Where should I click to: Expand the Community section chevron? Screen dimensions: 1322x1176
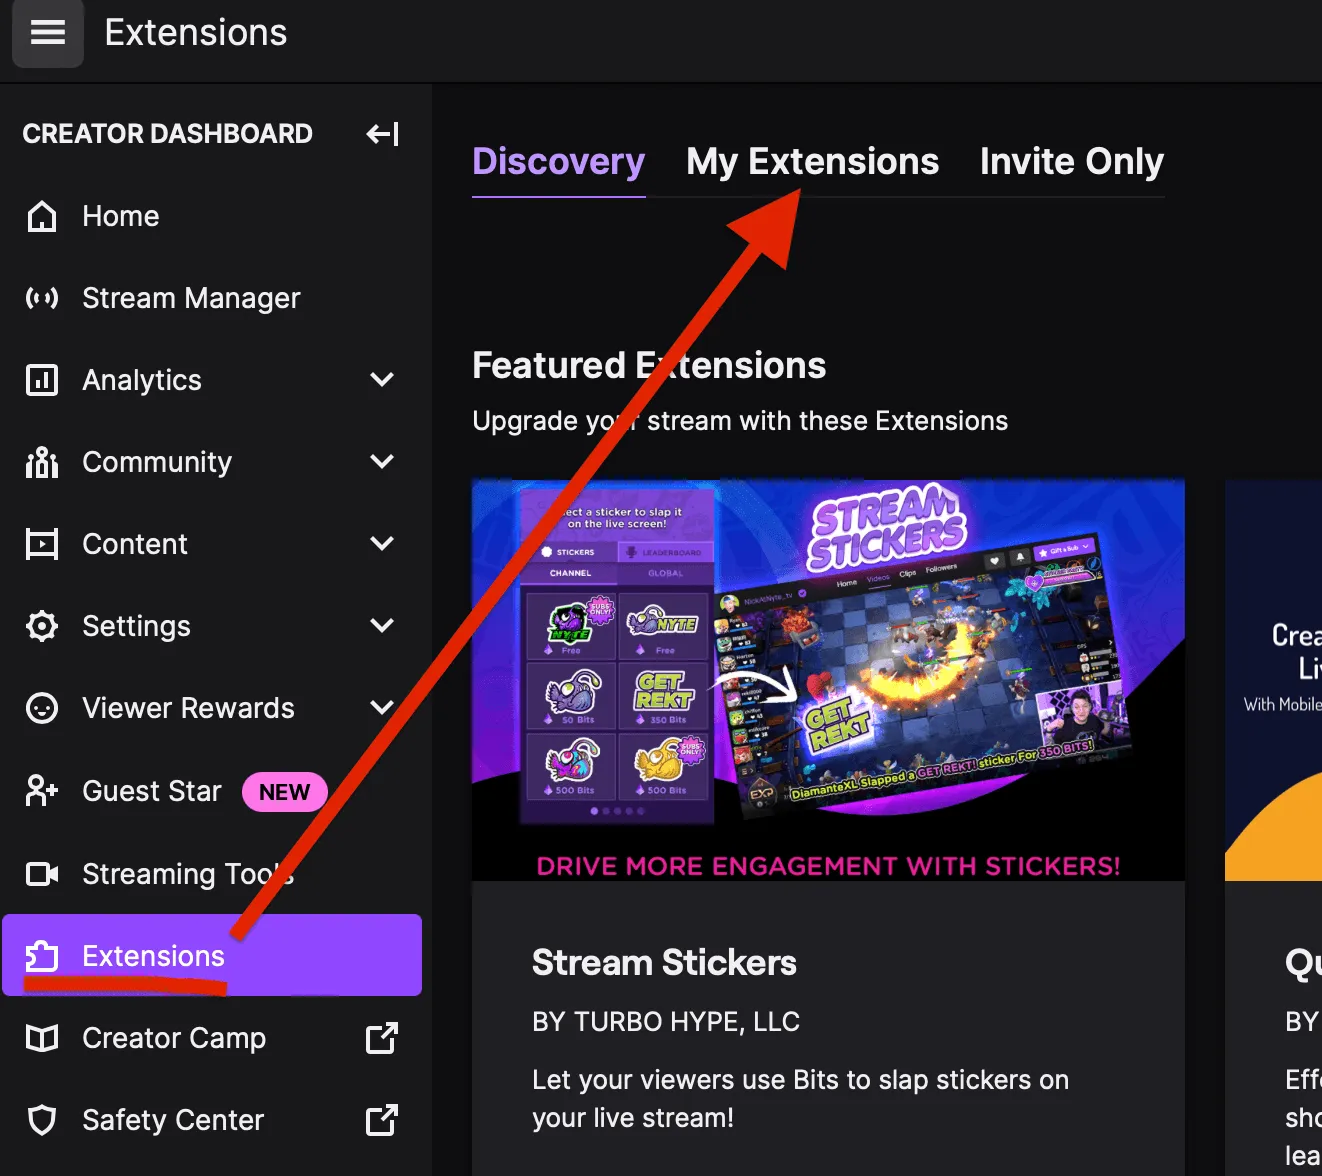382,462
